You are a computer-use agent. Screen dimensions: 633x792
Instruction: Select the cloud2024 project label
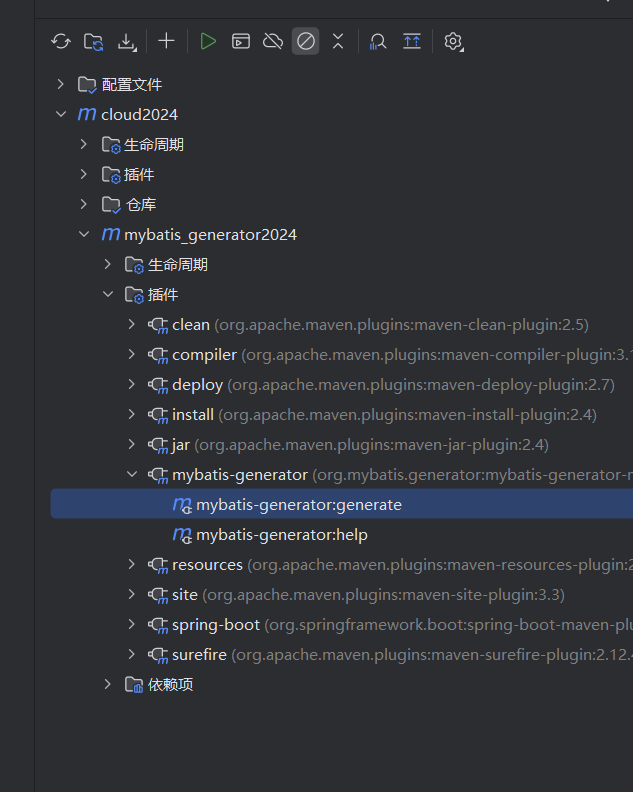[x=139, y=115]
